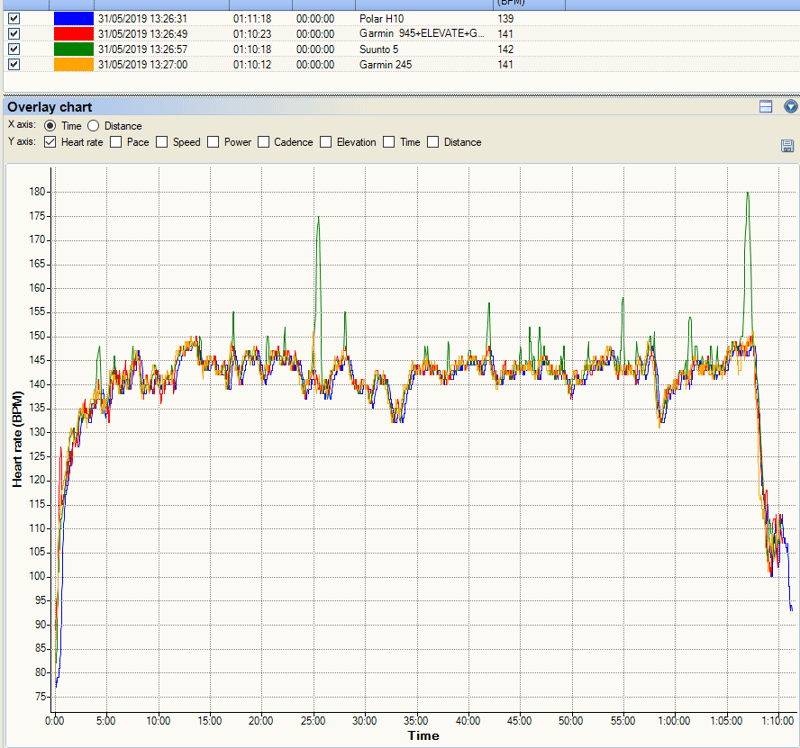800x748 pixels.
Task: Click duration value 01:10:23
Action: coord(252,34)
